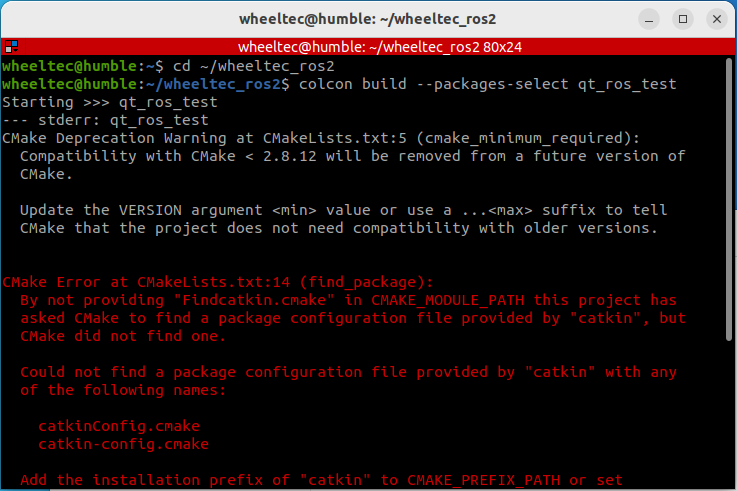The width and height of the screenshot is (737, 491).
Task: Click the CMAKE_PREFIX_PATH text
Action: tap(484, 480)
